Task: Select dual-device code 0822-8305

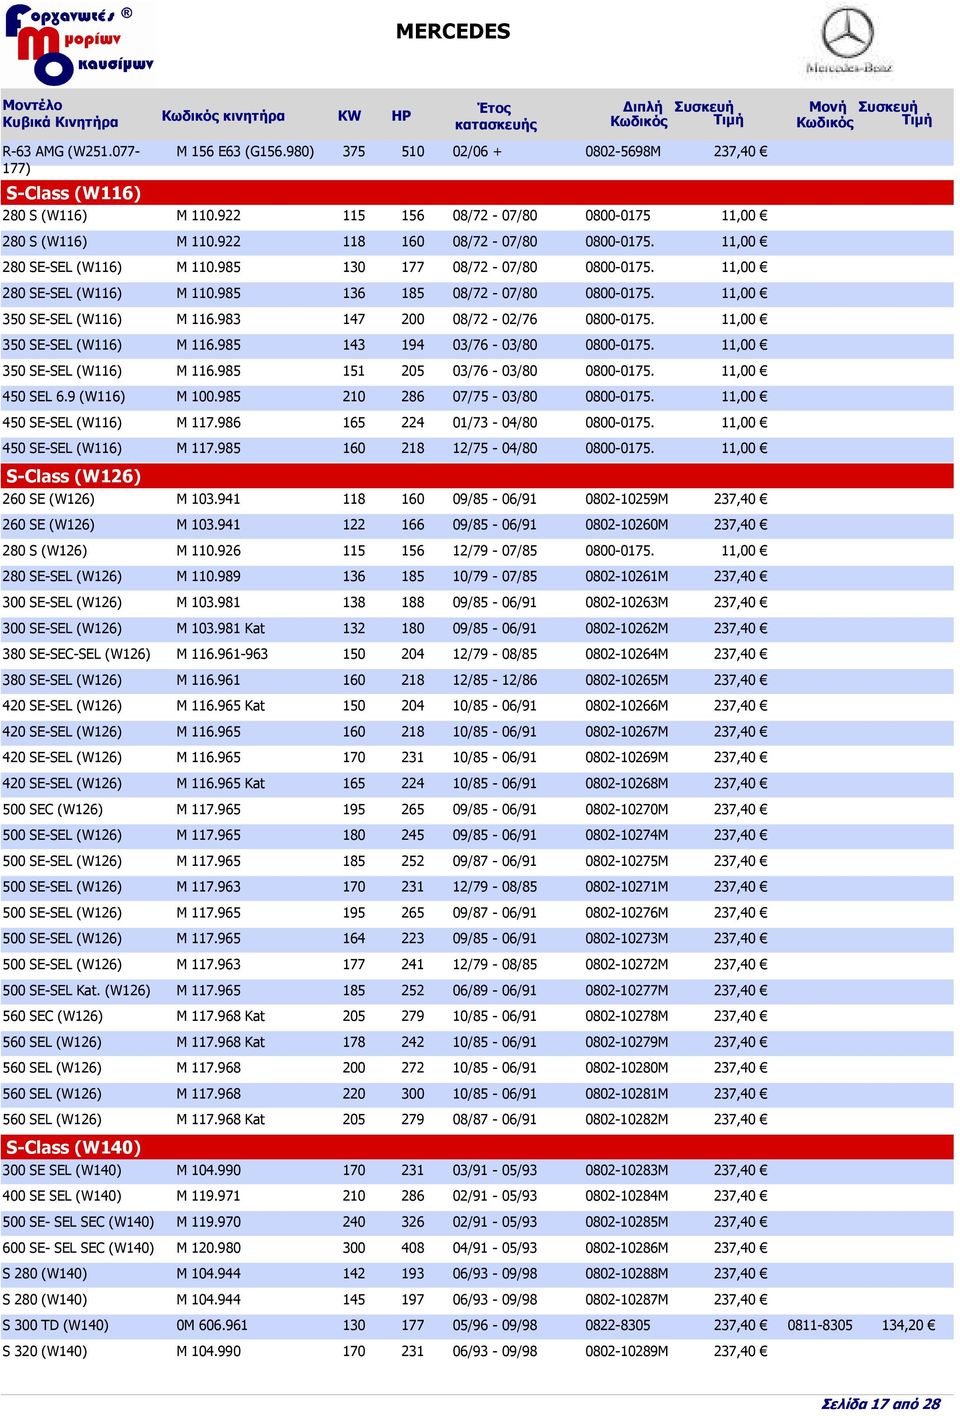Action: click(x=618, y=1326)
